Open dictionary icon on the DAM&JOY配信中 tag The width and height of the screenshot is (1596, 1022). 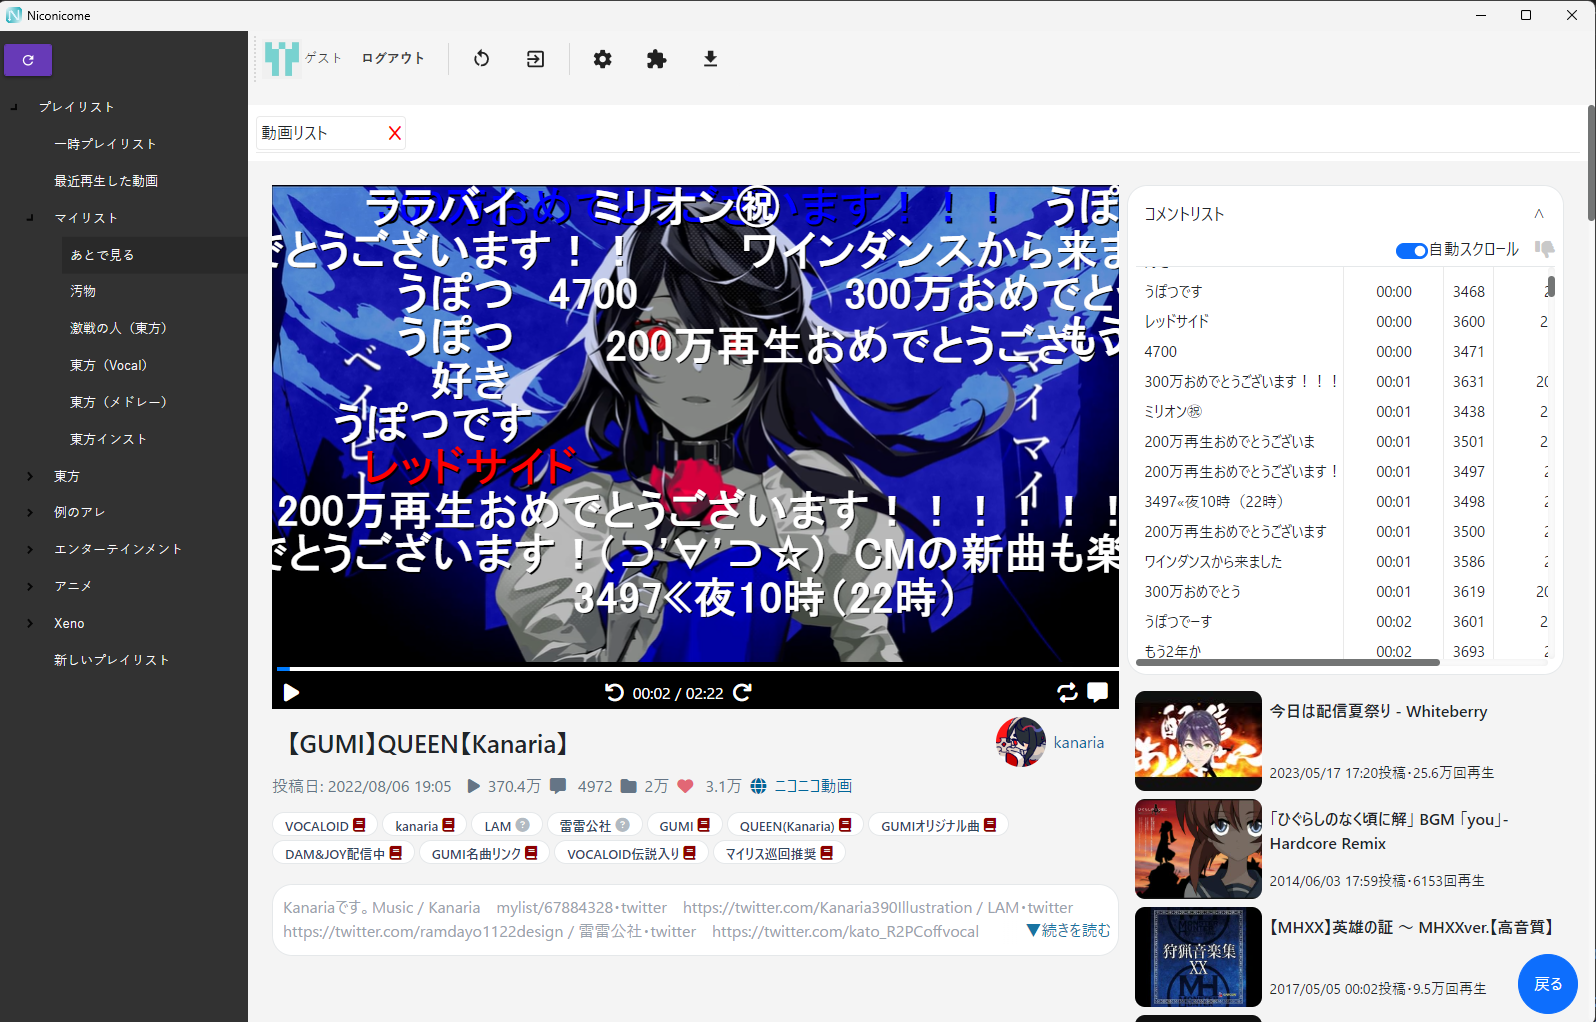point(396,853)
